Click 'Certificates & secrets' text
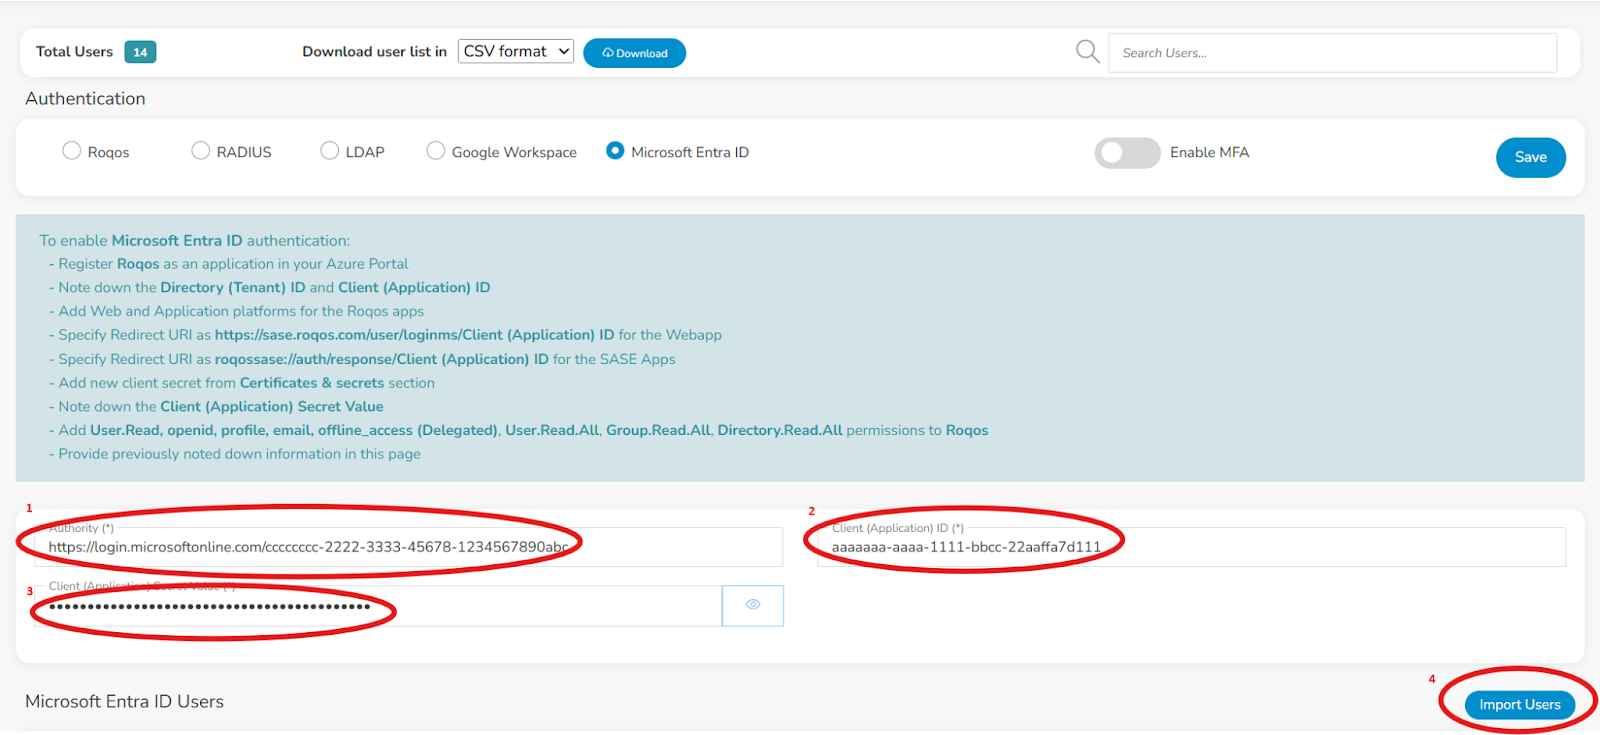1600x735 pixels. tap(312, 383)
